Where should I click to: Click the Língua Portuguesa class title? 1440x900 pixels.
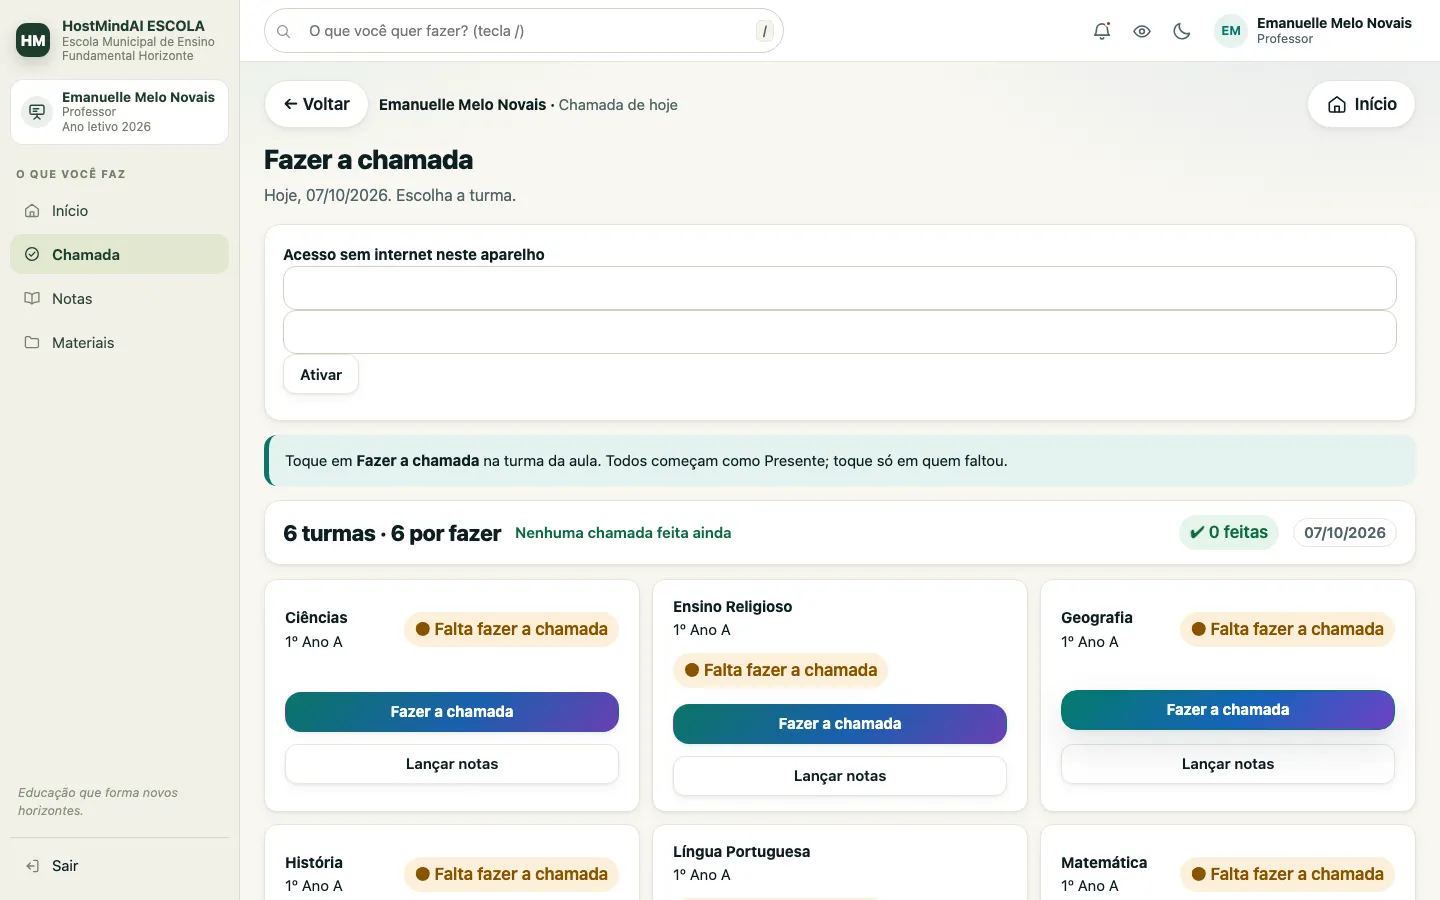(742, 852)
